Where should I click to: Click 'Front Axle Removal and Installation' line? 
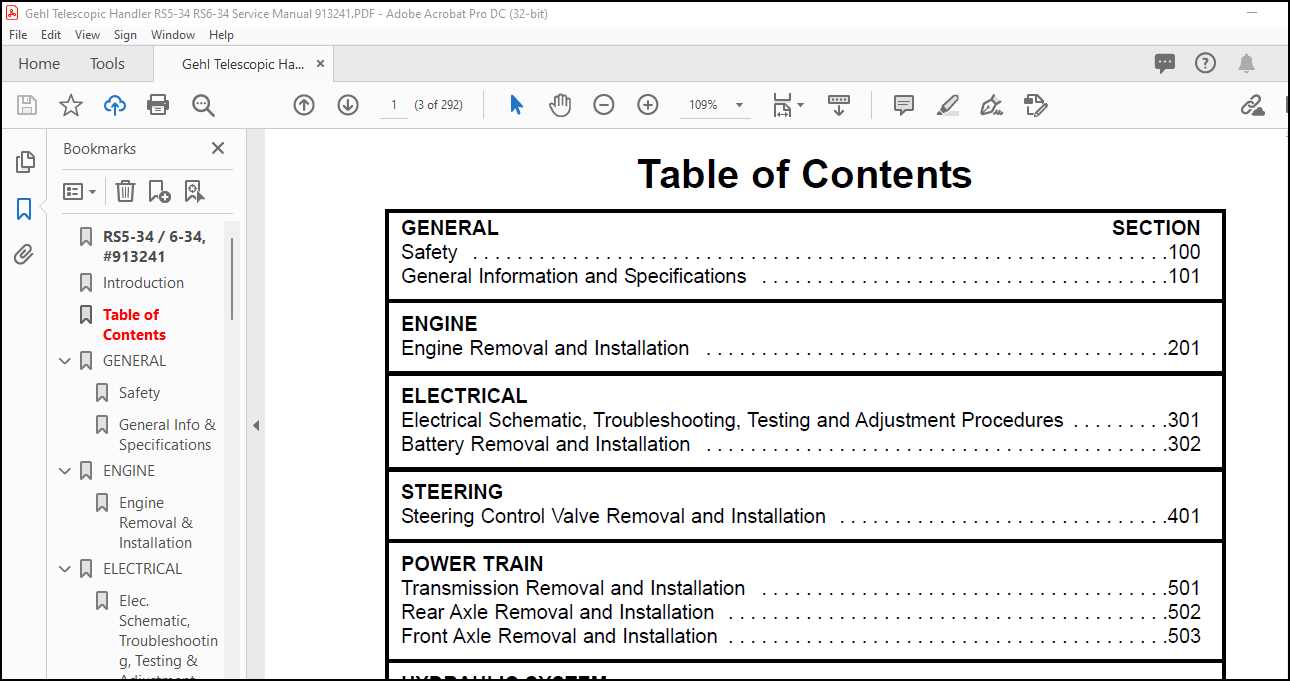click(800, 637)
